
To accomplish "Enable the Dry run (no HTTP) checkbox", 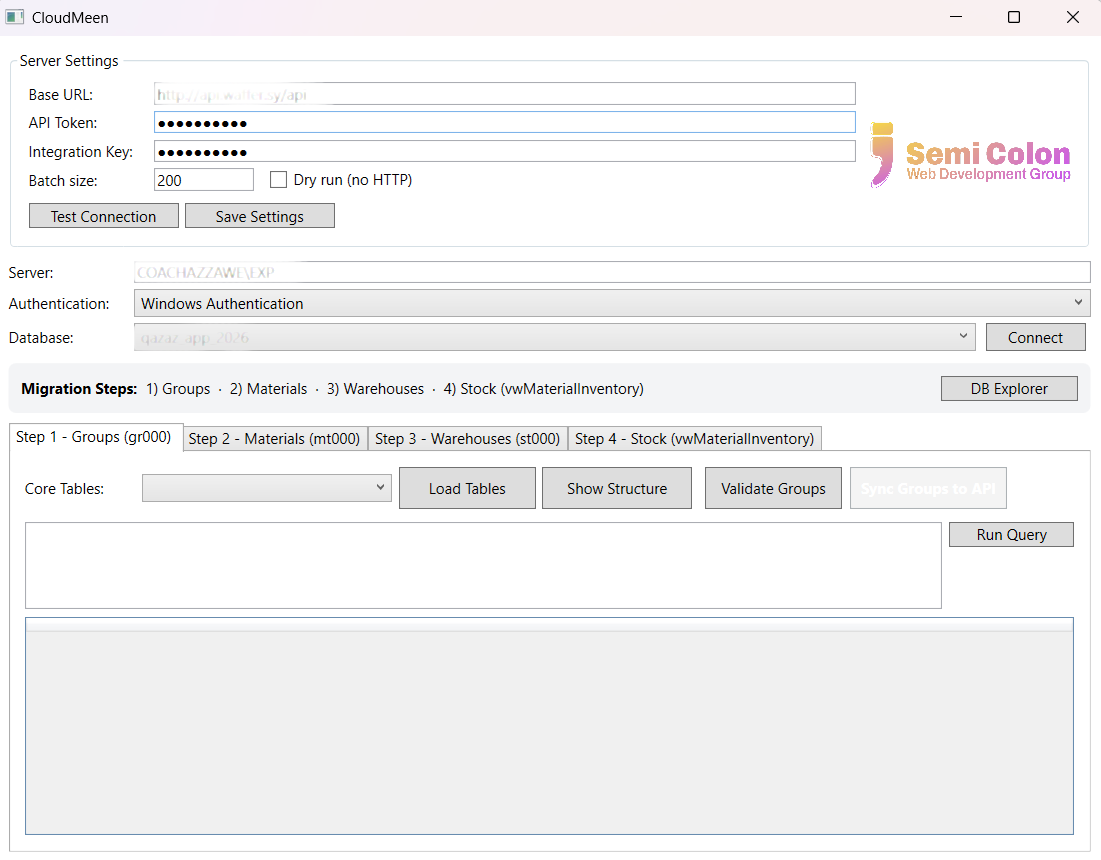I will tap(278, 180).
